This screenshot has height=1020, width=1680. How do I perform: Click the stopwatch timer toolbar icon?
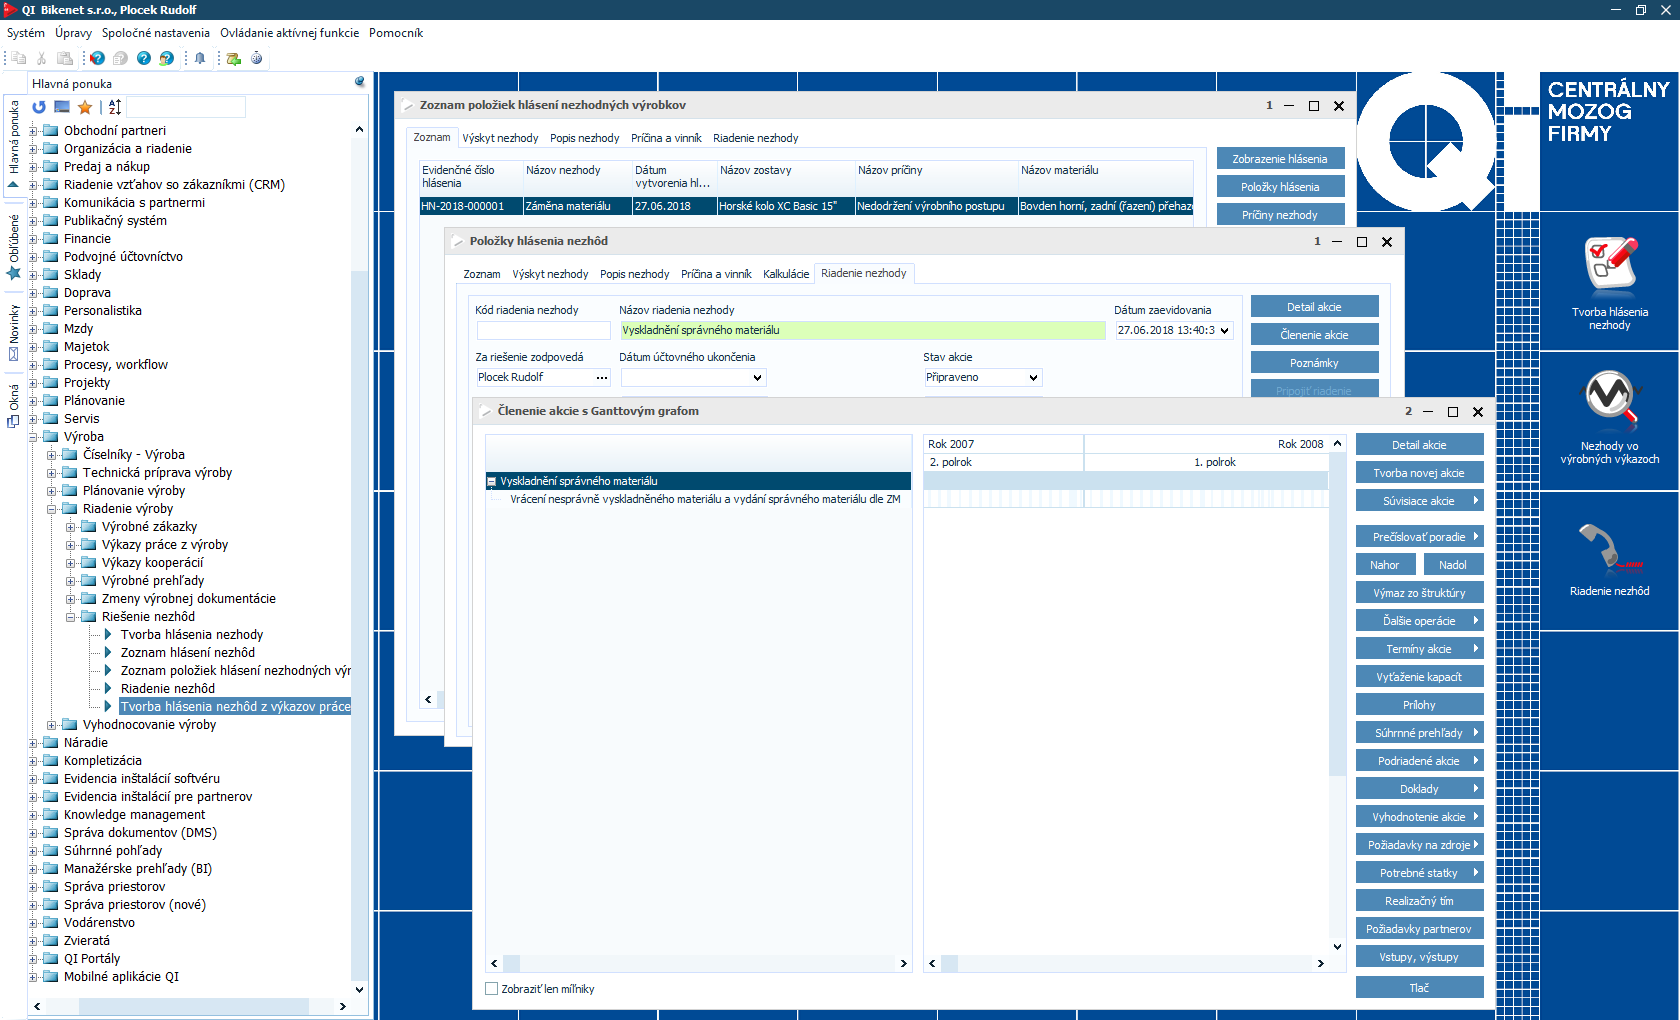coord(257,58)
